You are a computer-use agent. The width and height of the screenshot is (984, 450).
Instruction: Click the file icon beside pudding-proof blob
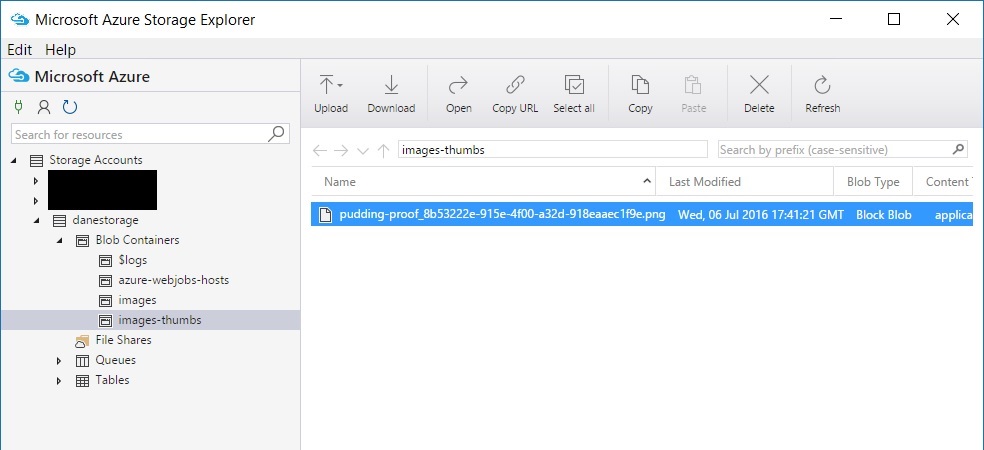coord(325,215)
